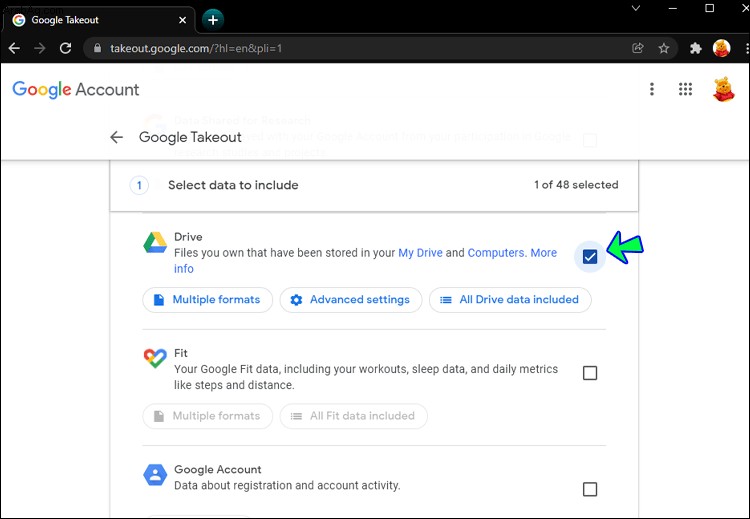Open the Google account avatar
This screenshot has width=750, height=519.
pyautogui.click(x=723, y=89)
